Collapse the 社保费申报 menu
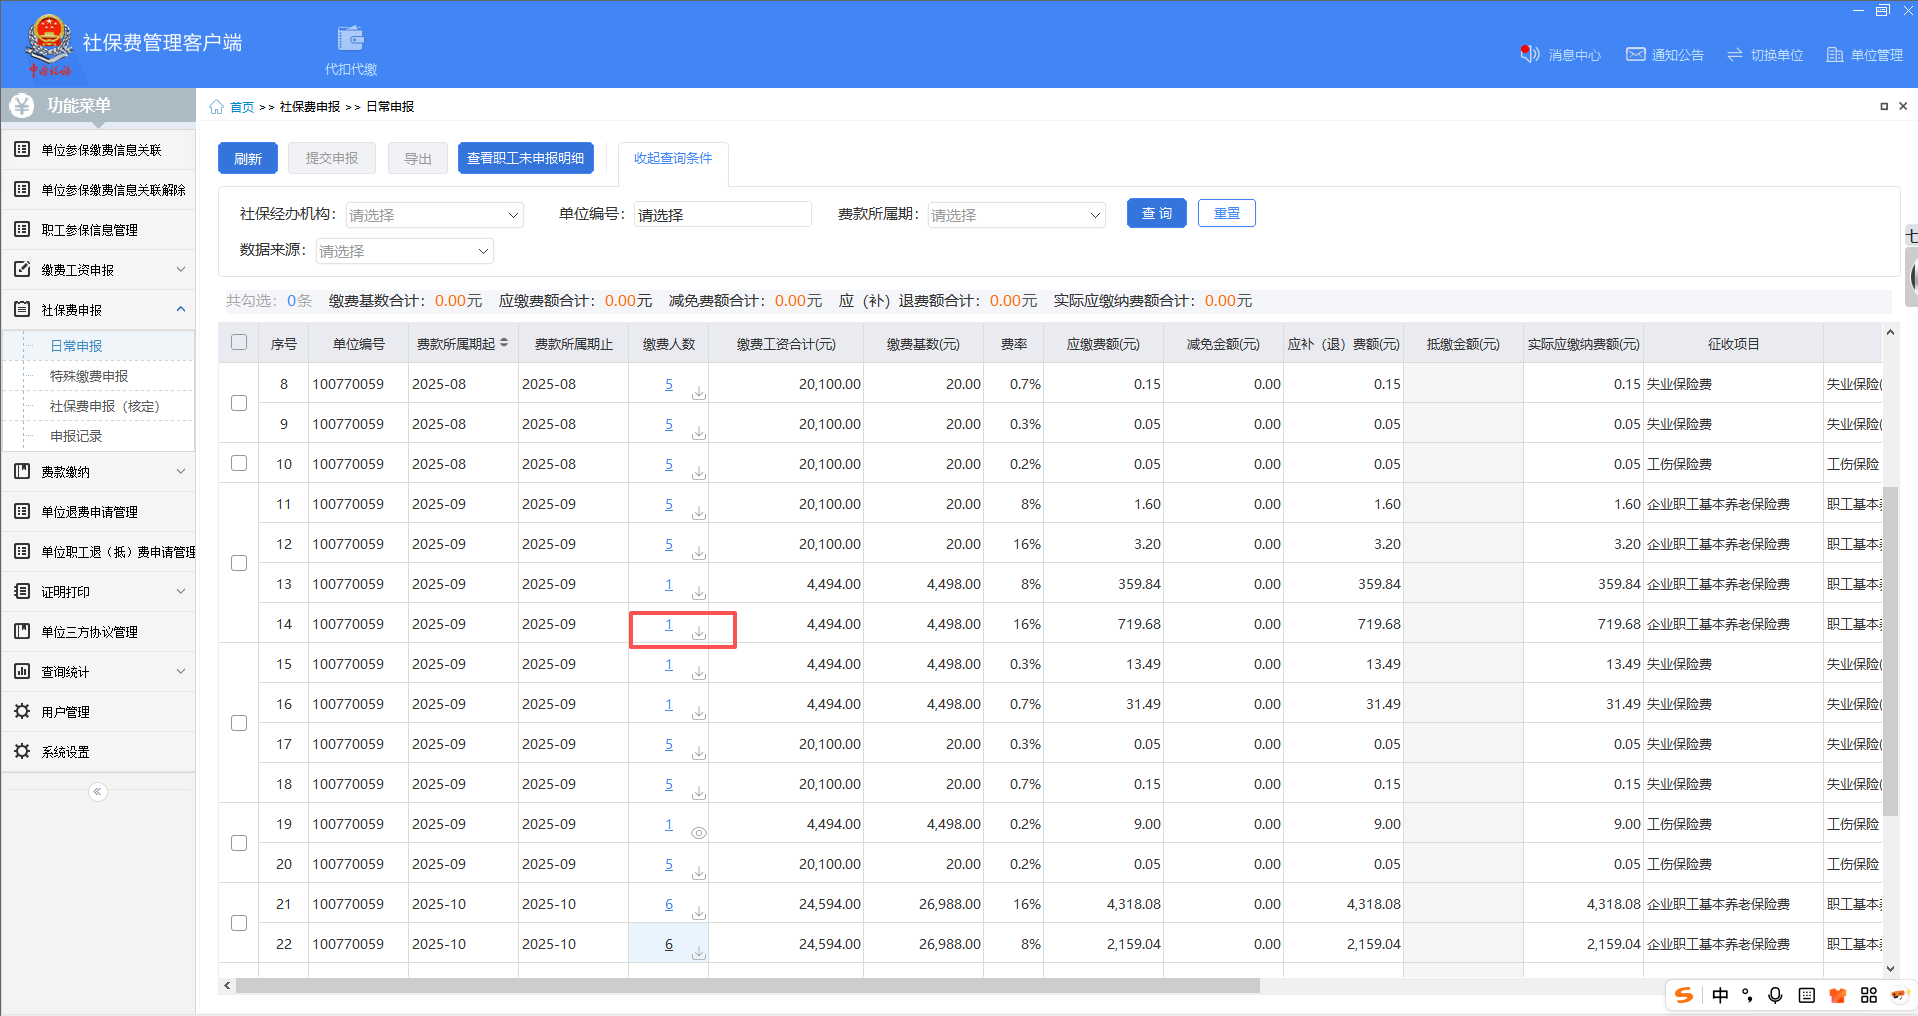Viewport: 1918px width, 1016px height. 181,309
